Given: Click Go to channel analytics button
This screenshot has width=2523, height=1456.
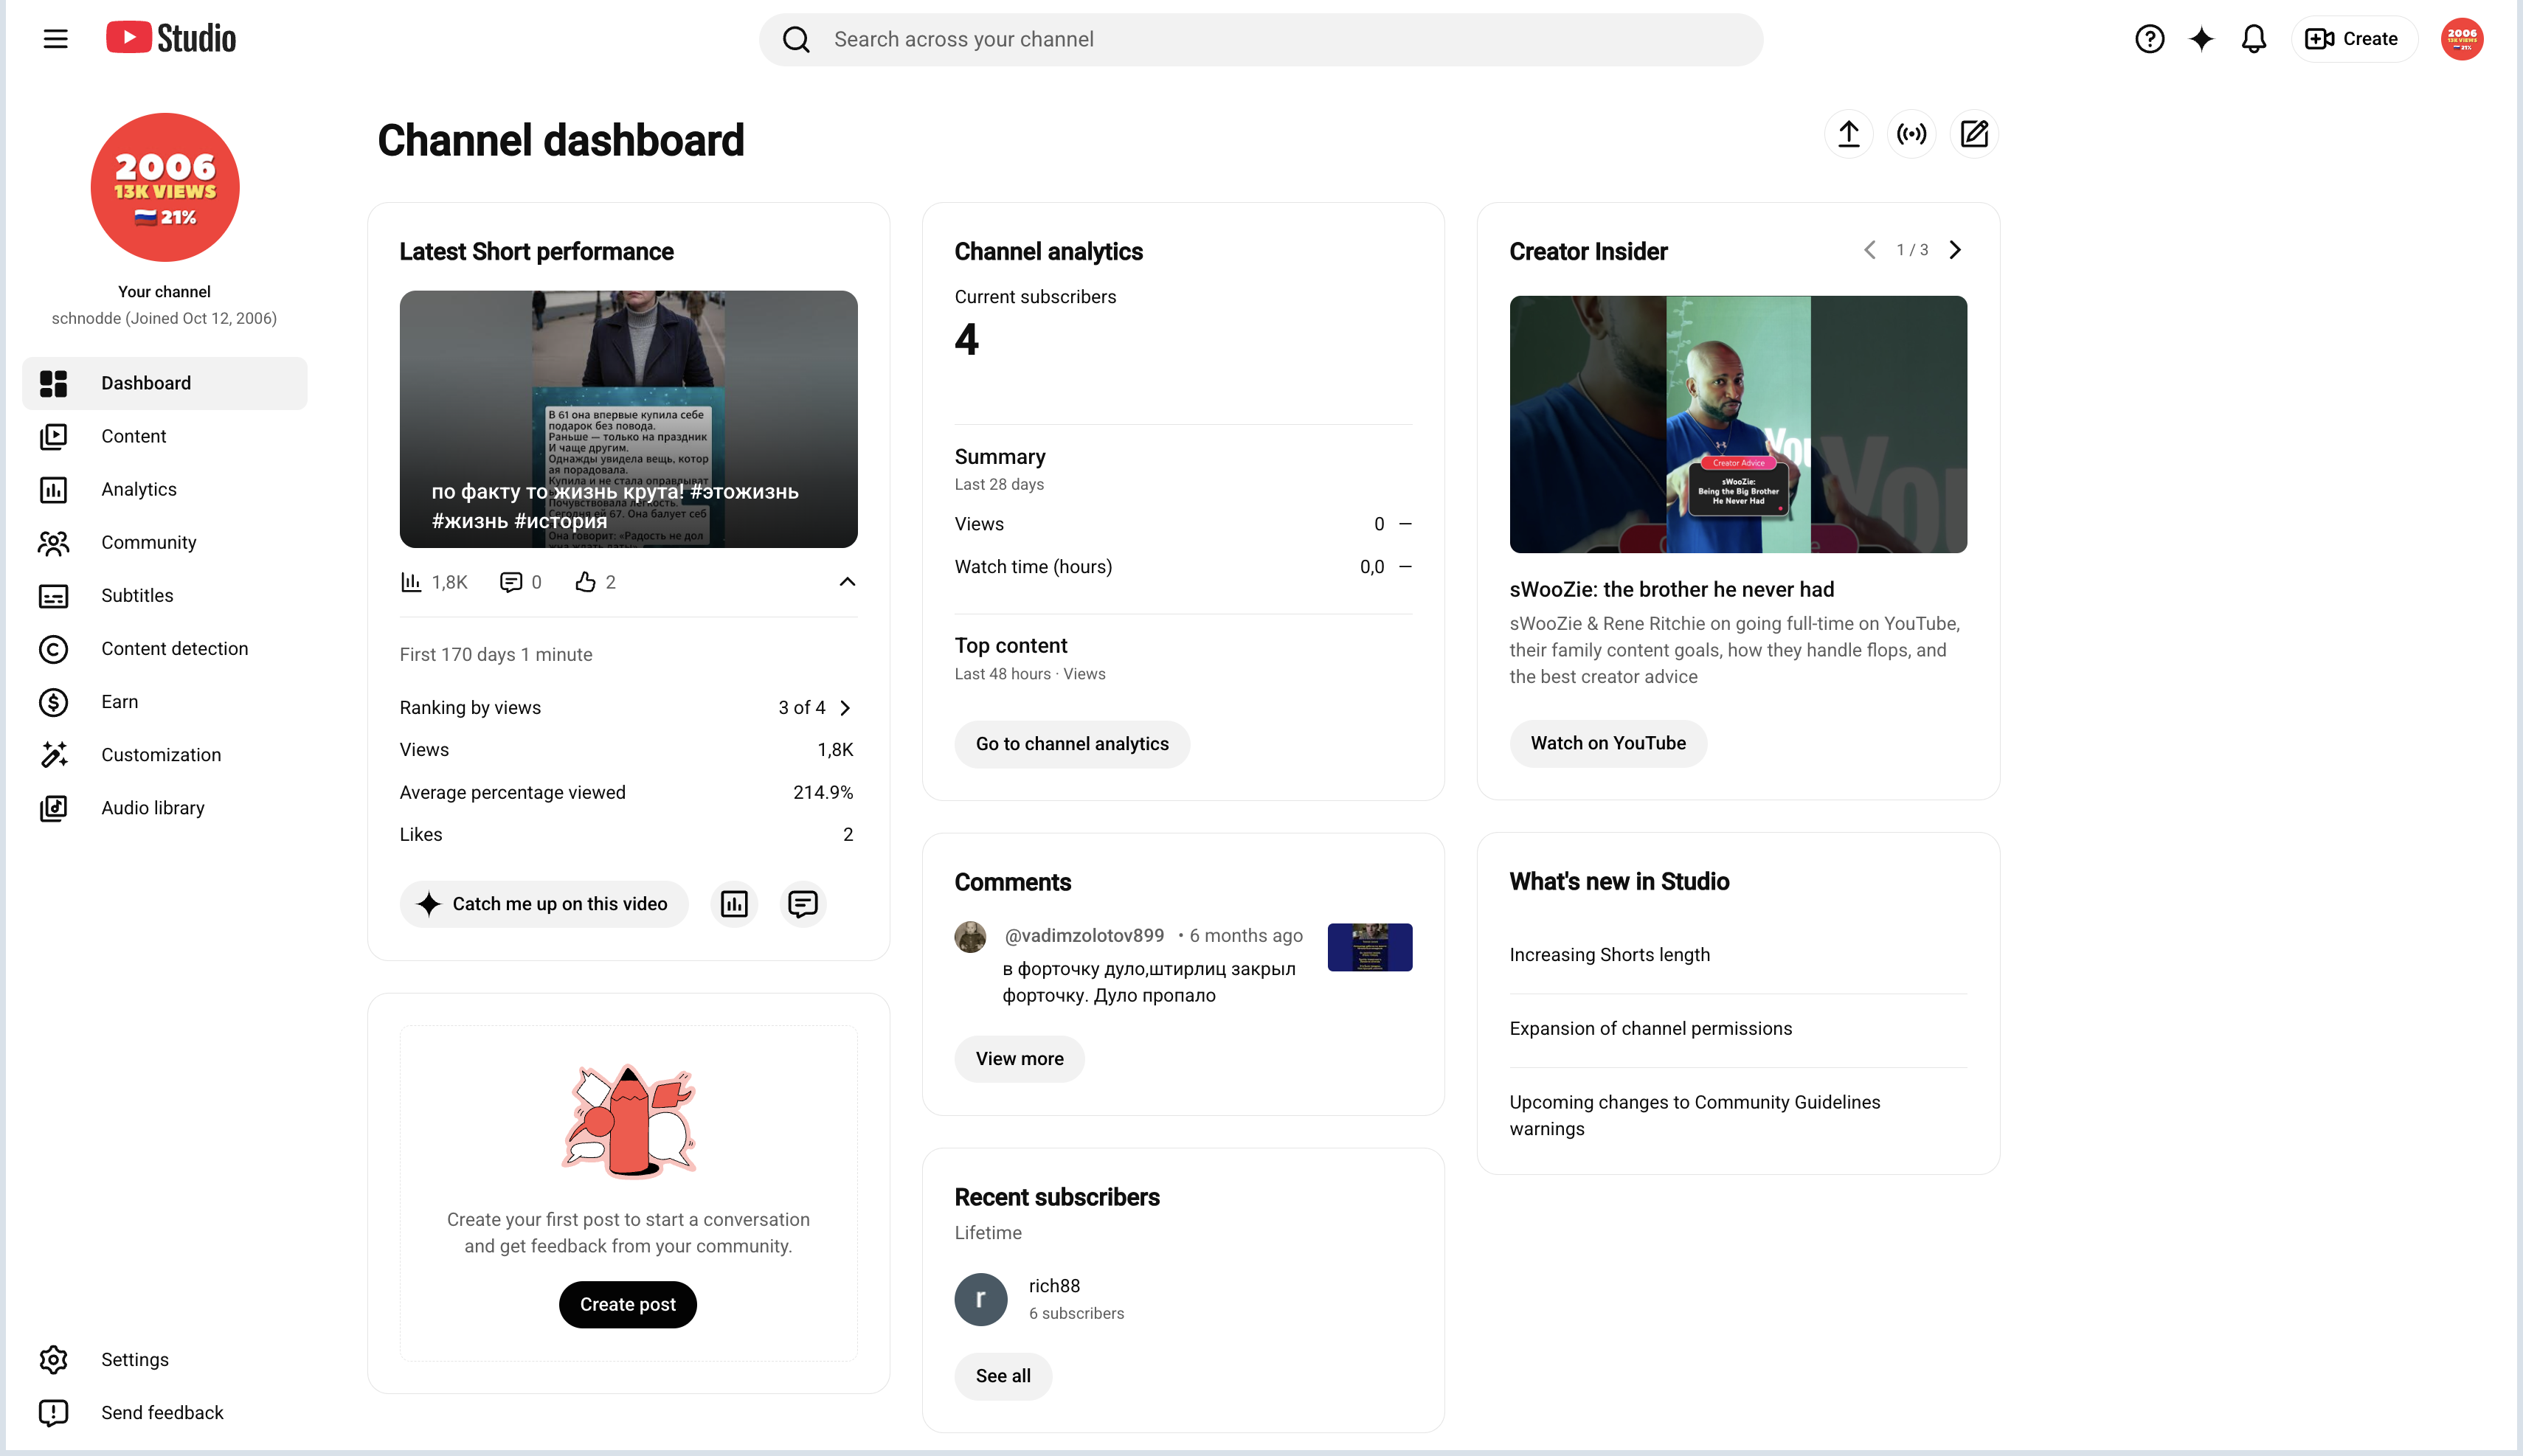Looking at the screenshot, I should coord(1072,744).
